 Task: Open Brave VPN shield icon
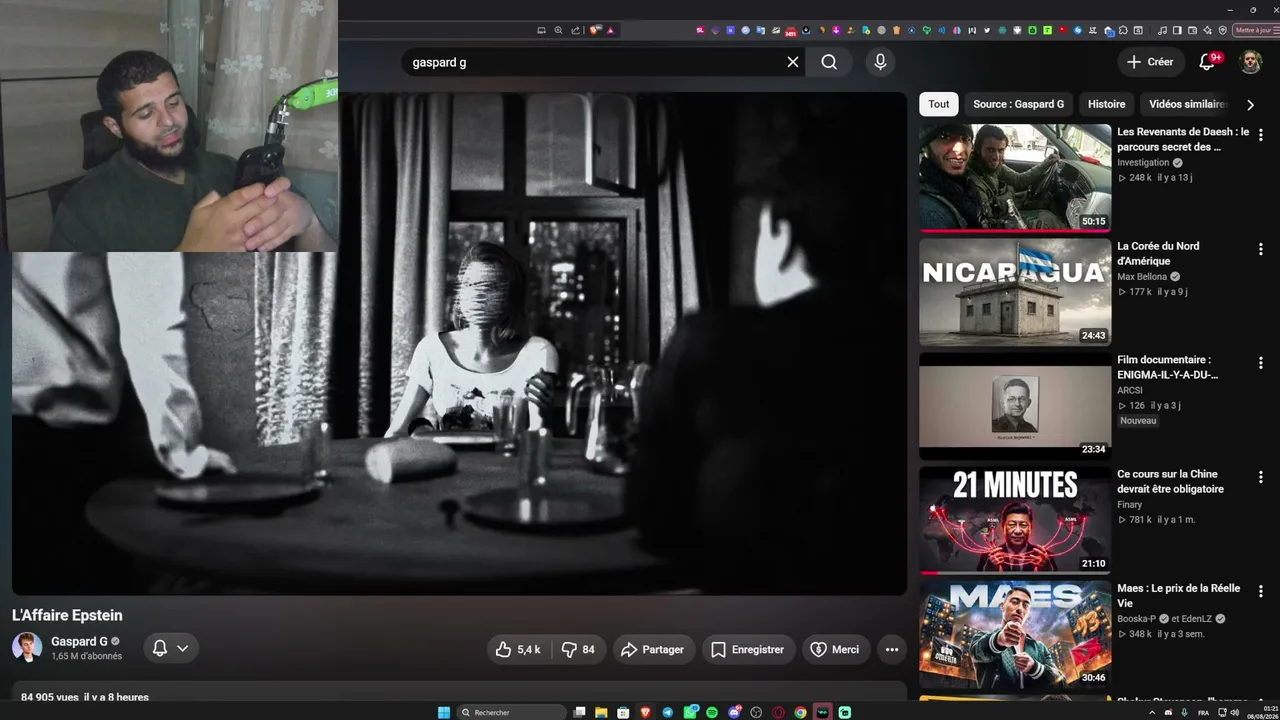pyautogui.click(x=1222, y=30)
